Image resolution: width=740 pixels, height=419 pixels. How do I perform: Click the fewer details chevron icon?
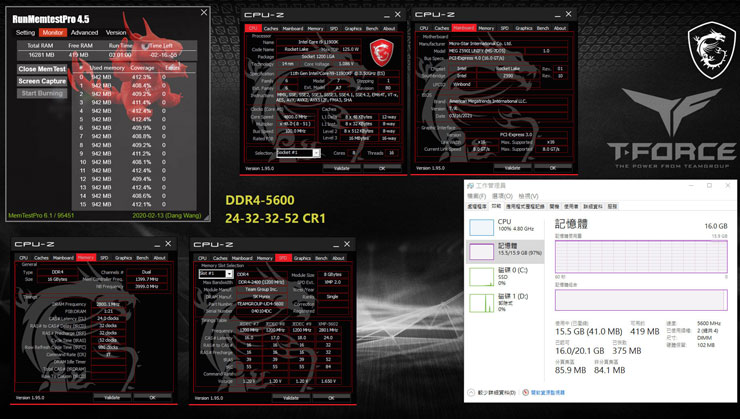click(x=471, y=392)
